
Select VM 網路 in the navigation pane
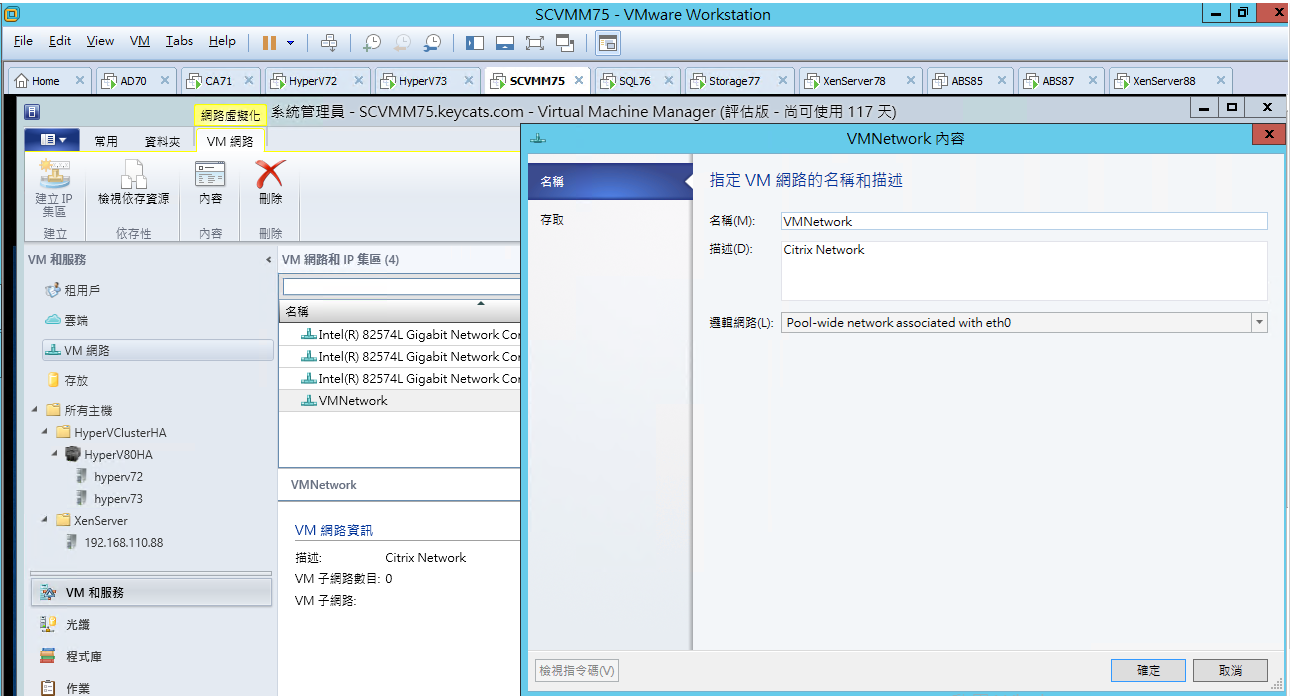point(157,350)
